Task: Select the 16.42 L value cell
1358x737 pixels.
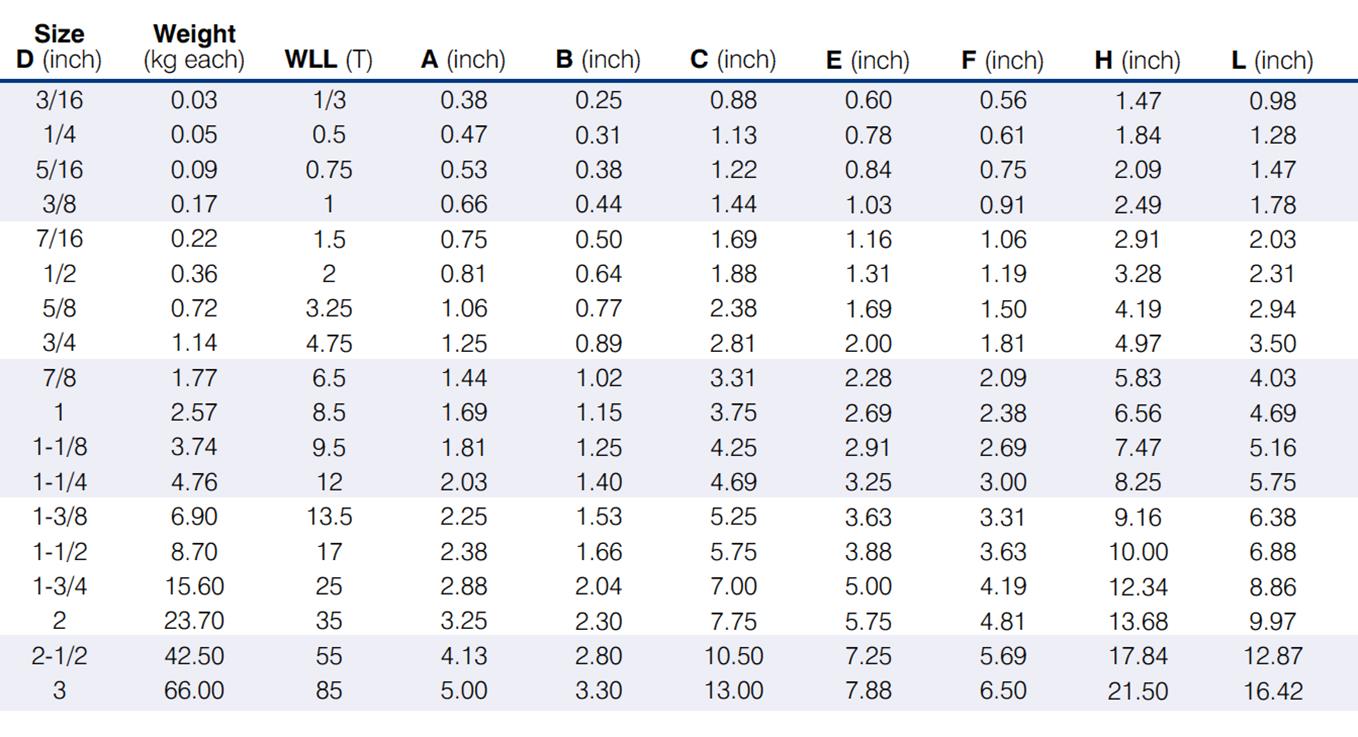Action: tap(1272, 691)
